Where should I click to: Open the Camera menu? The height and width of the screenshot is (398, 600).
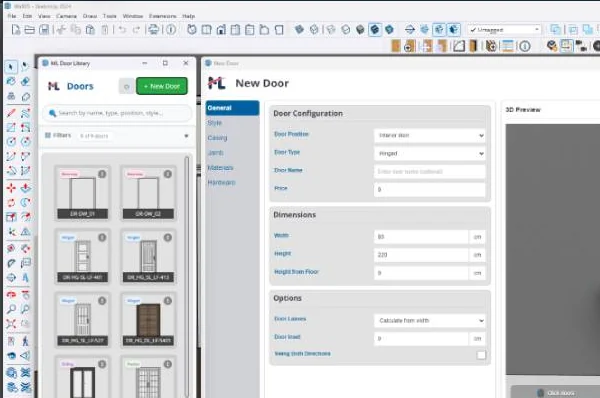click(66, 16)
